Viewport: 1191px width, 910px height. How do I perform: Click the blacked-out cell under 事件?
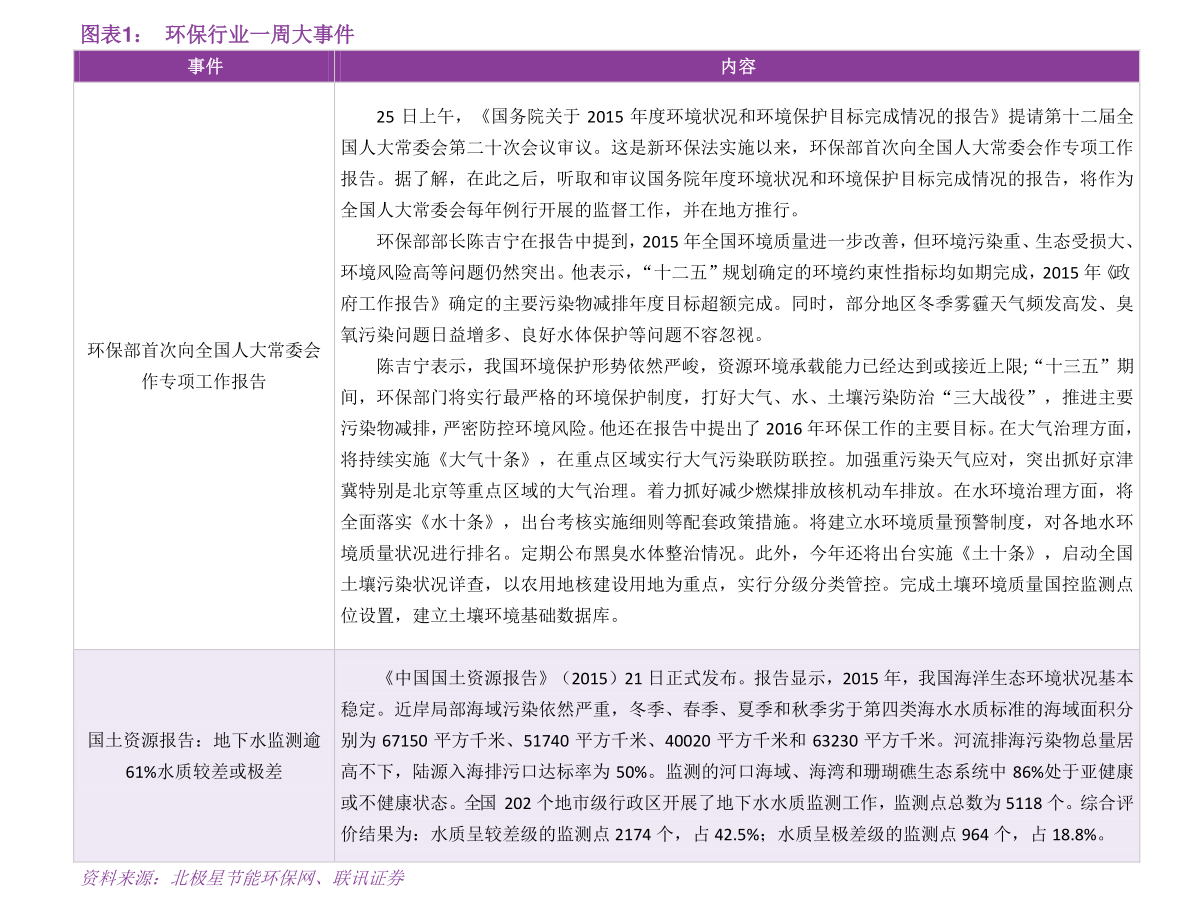tap(204, 365)
